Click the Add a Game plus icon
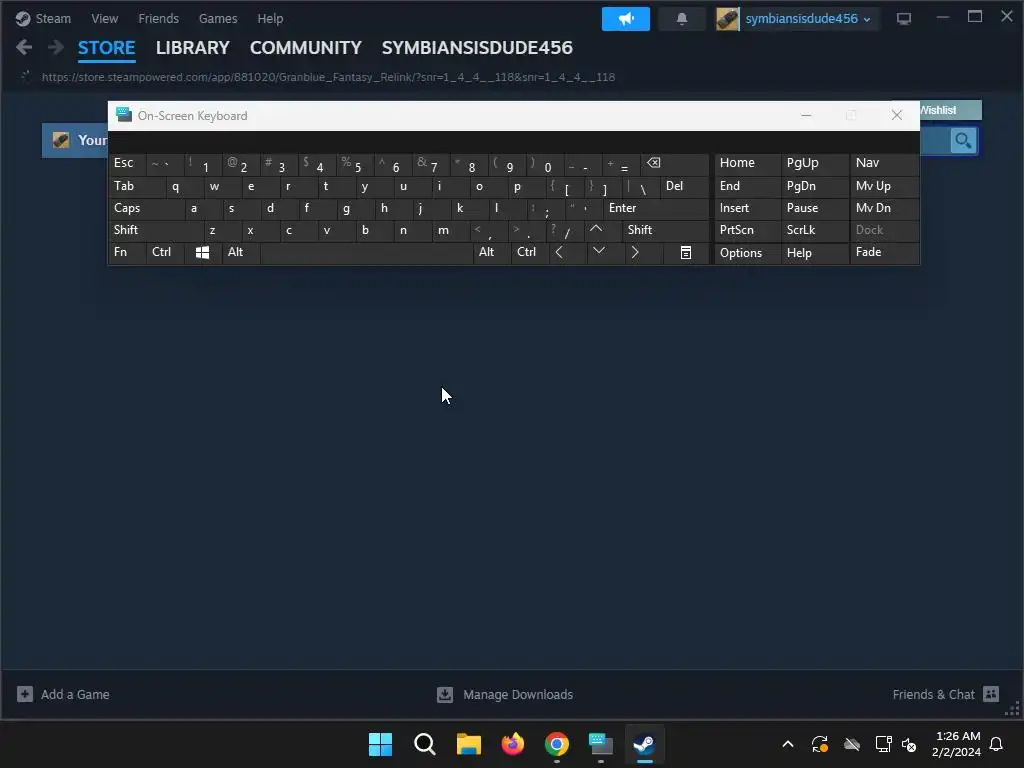This screenshot has width=1024, height=768. tap(25, 694)
